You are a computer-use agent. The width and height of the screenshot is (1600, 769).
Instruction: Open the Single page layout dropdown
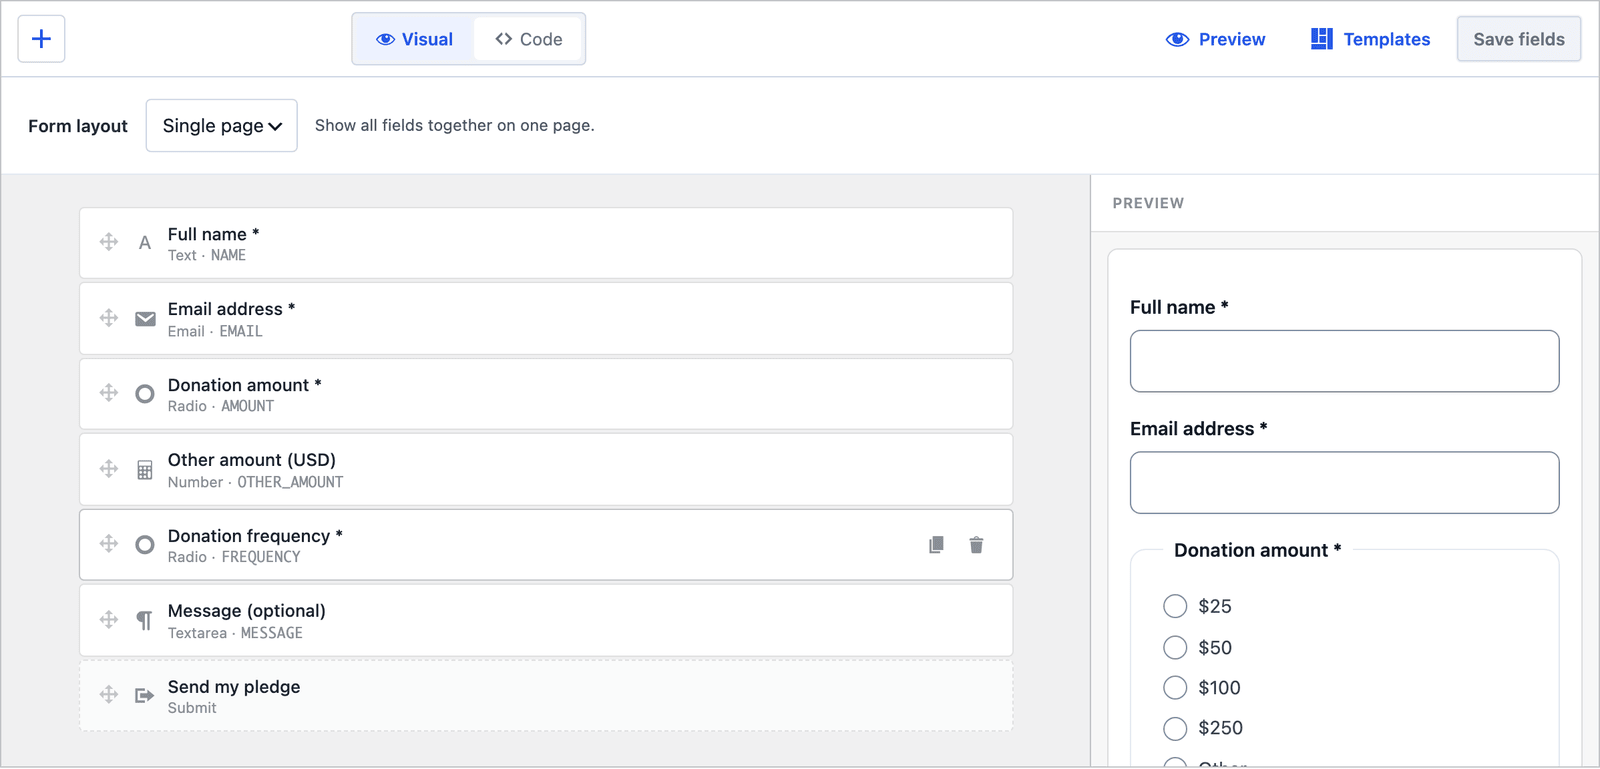pyautogui.click(x=221, y=126)
